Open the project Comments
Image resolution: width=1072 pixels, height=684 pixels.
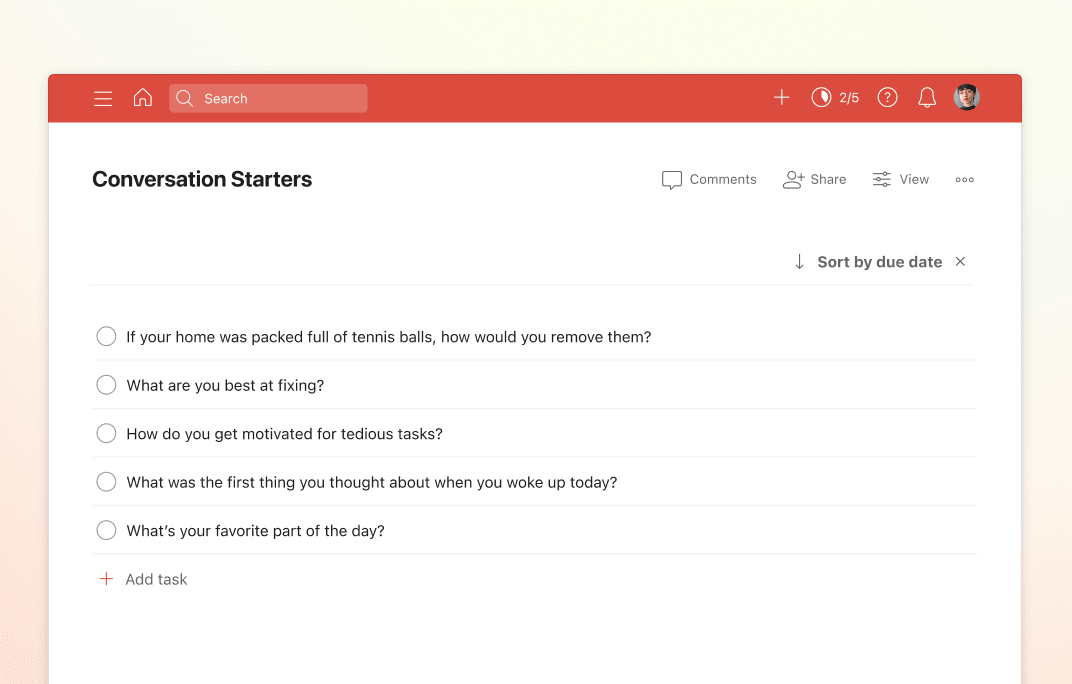[x=709, y=180]
